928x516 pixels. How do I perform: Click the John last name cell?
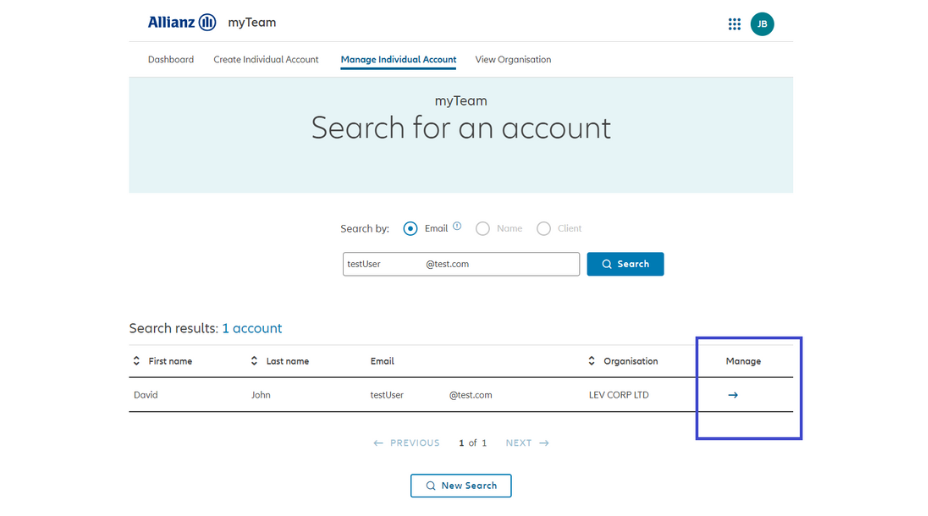pos(260,395)
